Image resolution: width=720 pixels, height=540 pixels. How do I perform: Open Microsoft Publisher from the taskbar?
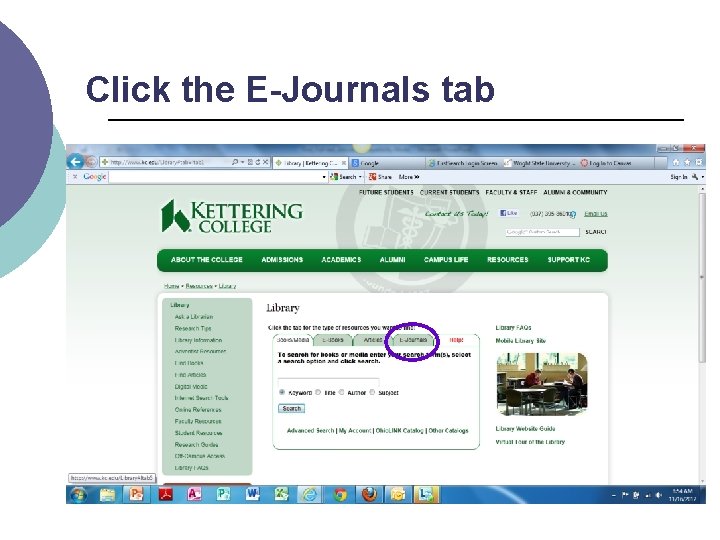(223, 495)
